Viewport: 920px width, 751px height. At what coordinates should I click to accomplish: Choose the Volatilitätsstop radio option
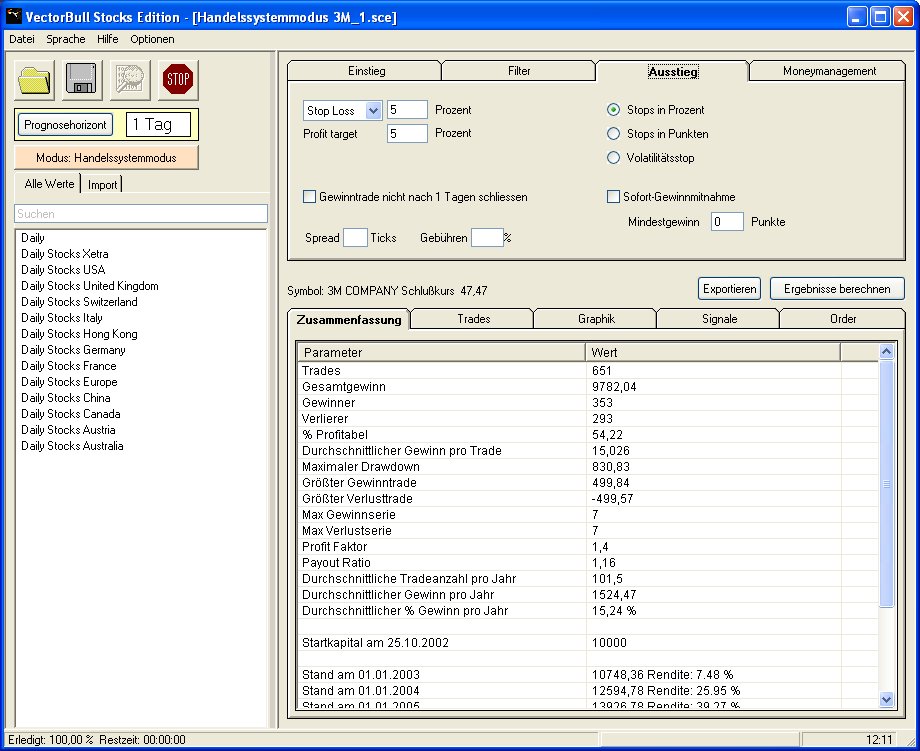pyautogui.click(x=614, y=158)
